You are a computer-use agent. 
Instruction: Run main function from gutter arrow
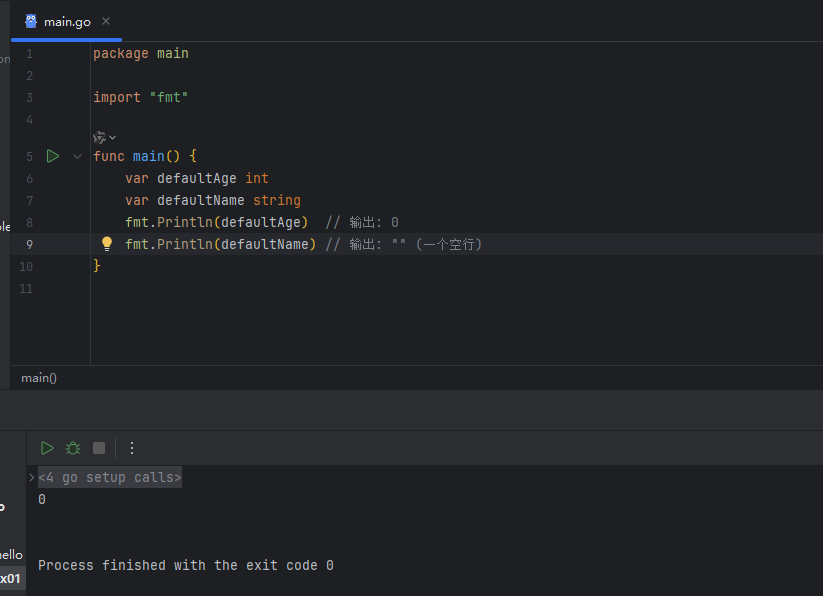pos(52,156)
